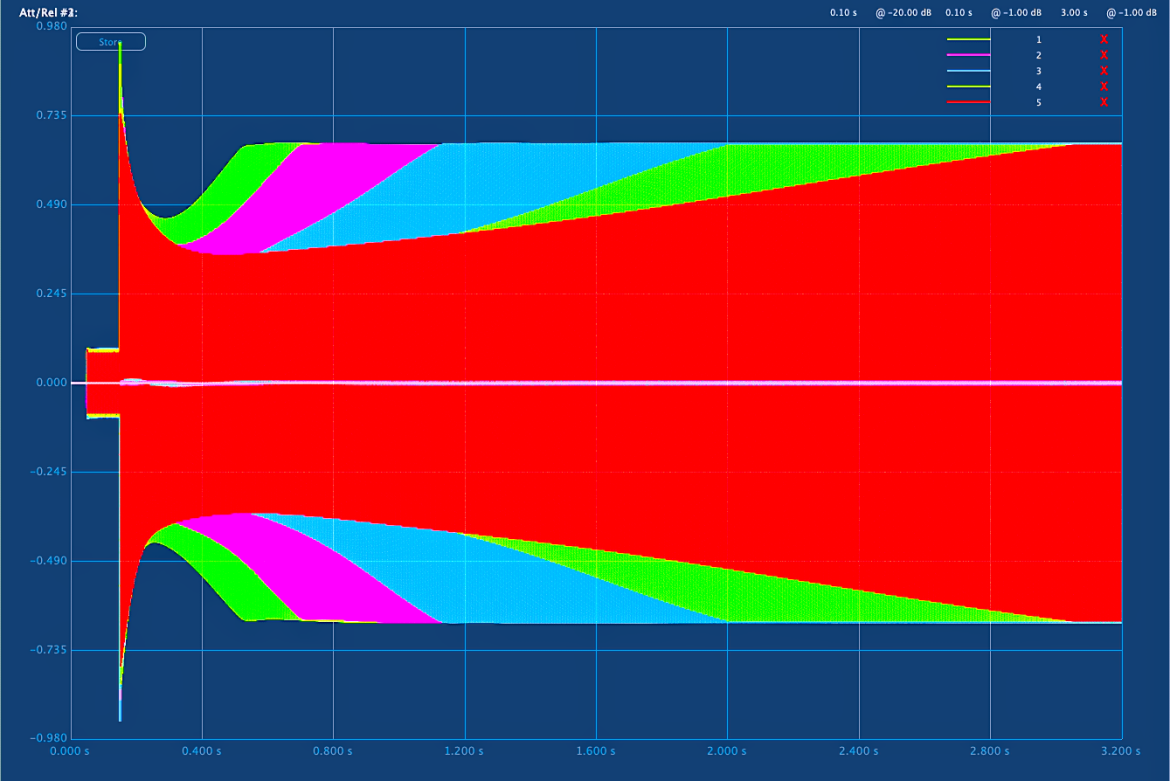Pick the red line swatch for trace 5
Screen dimensions: 1170x781
[x=969, y=102]
